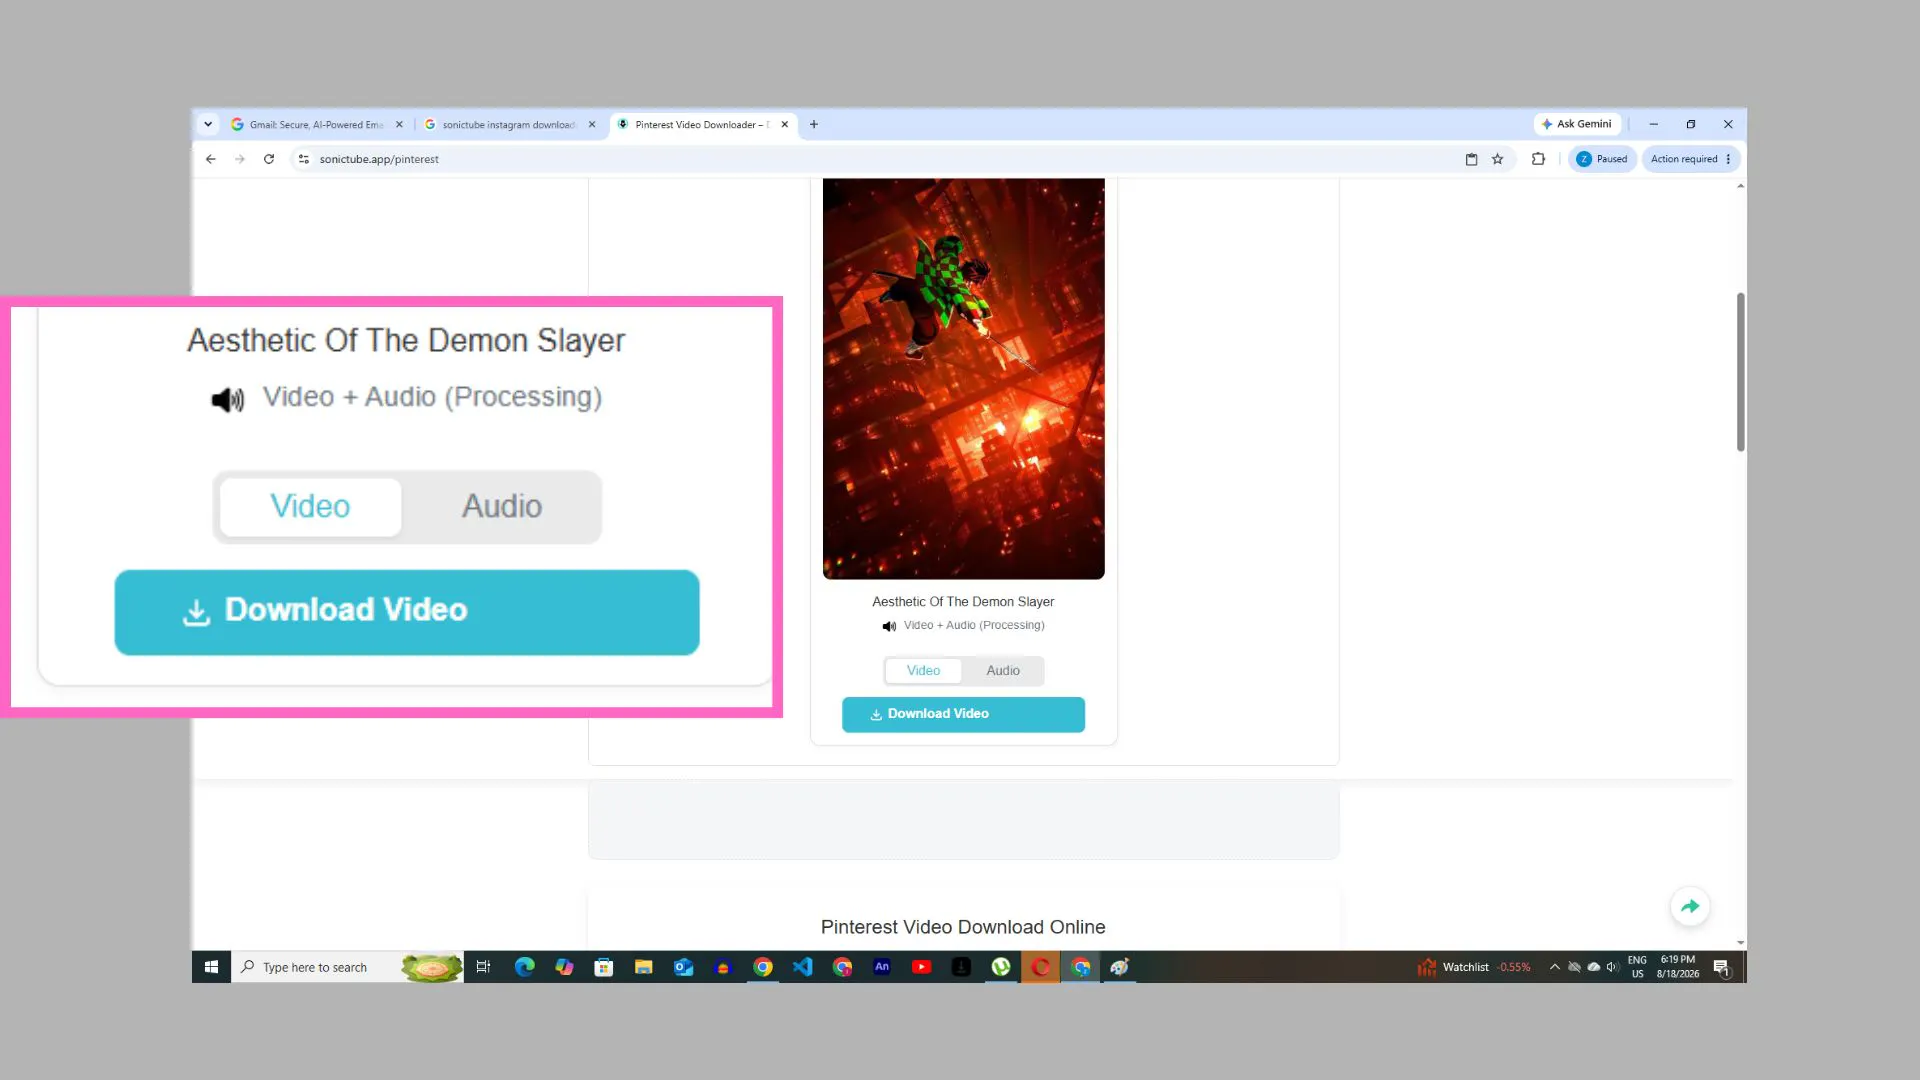Close the Pinterest Video Downloader tab

pyautogui.click(x=785, y=125)
